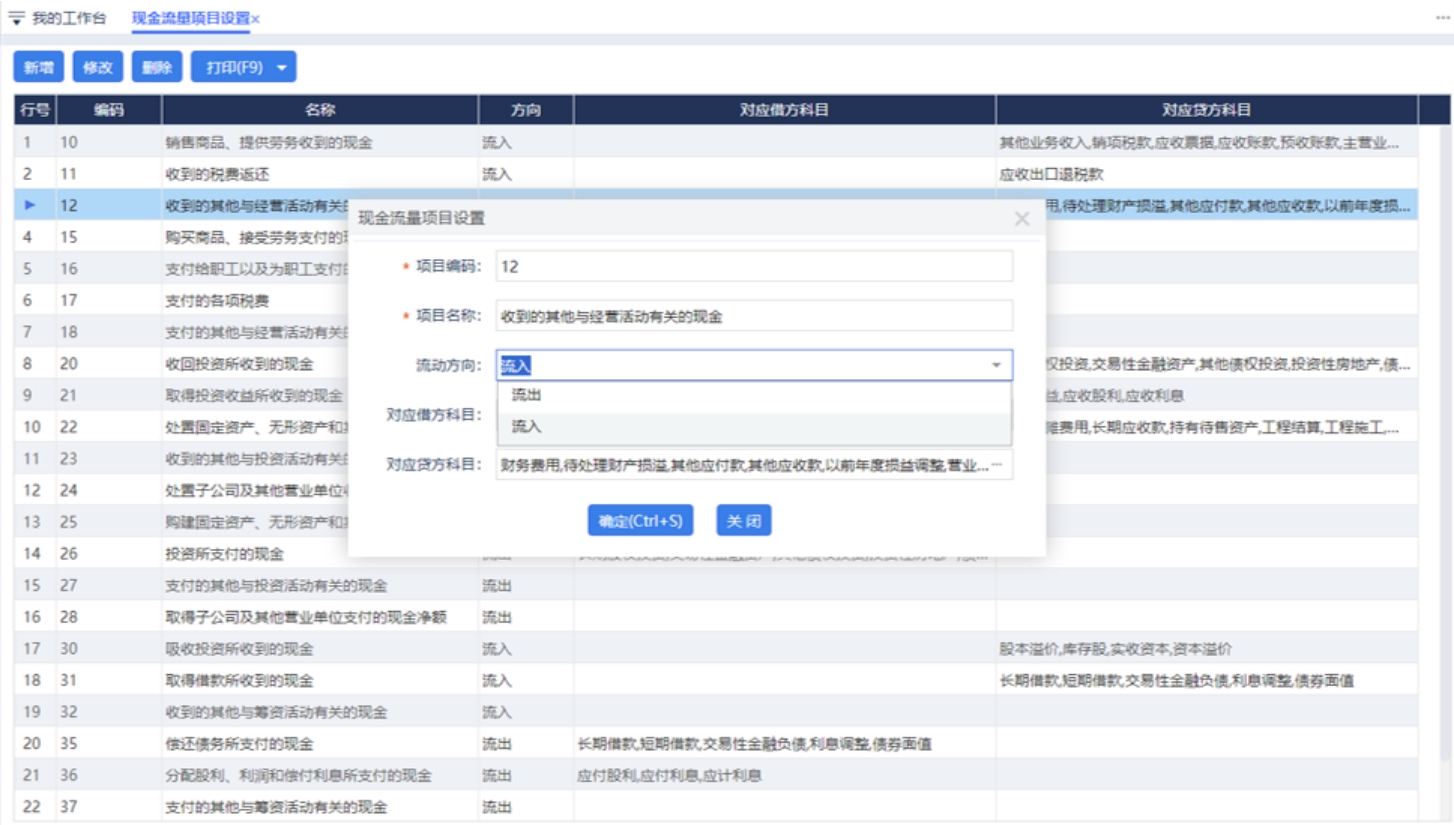Click the 名称 column header
The width and height of the screenshot is (1454, 825).
tap(320, 110)
